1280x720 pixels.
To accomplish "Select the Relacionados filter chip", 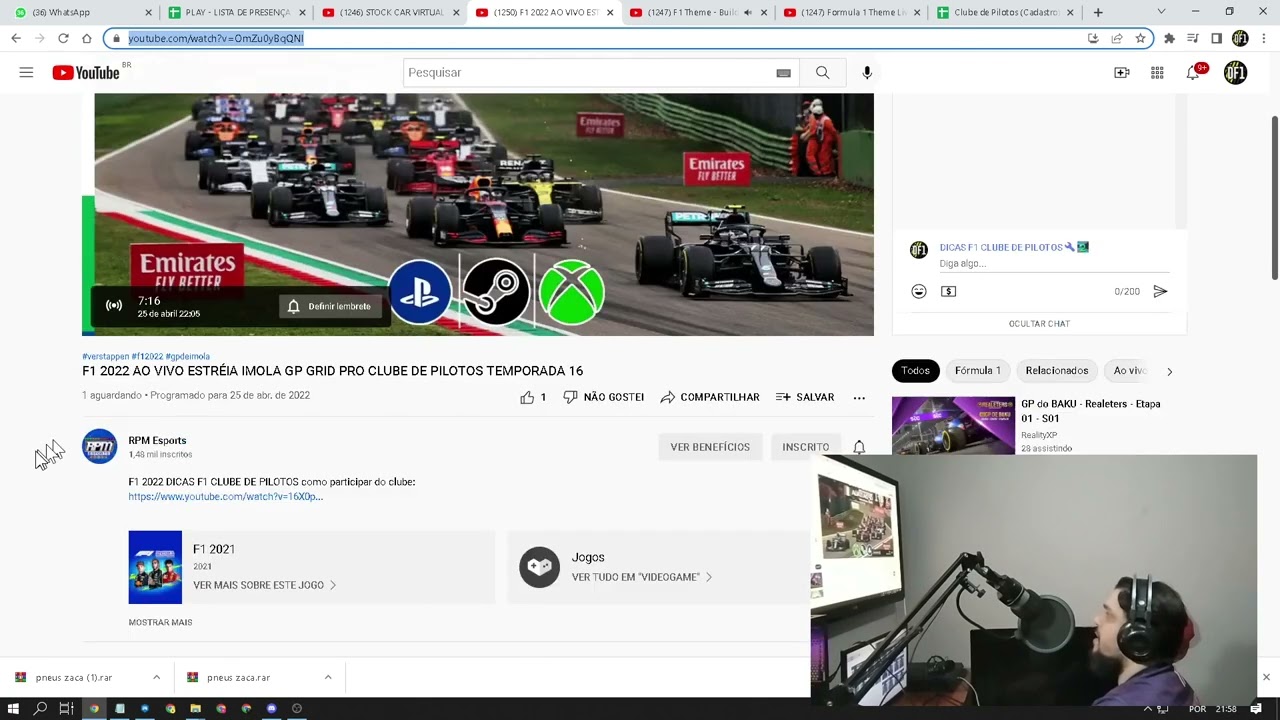I will tap(1057, 370).
